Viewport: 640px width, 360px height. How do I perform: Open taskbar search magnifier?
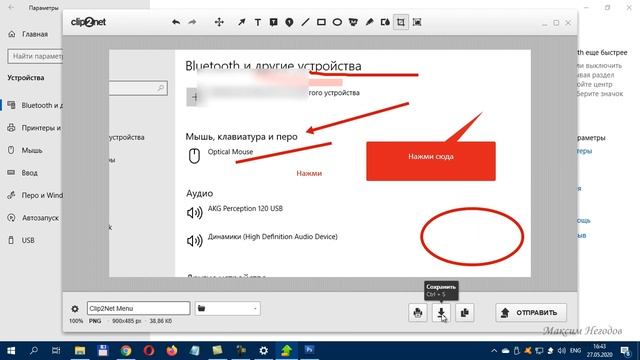click(x=34, y=350)
